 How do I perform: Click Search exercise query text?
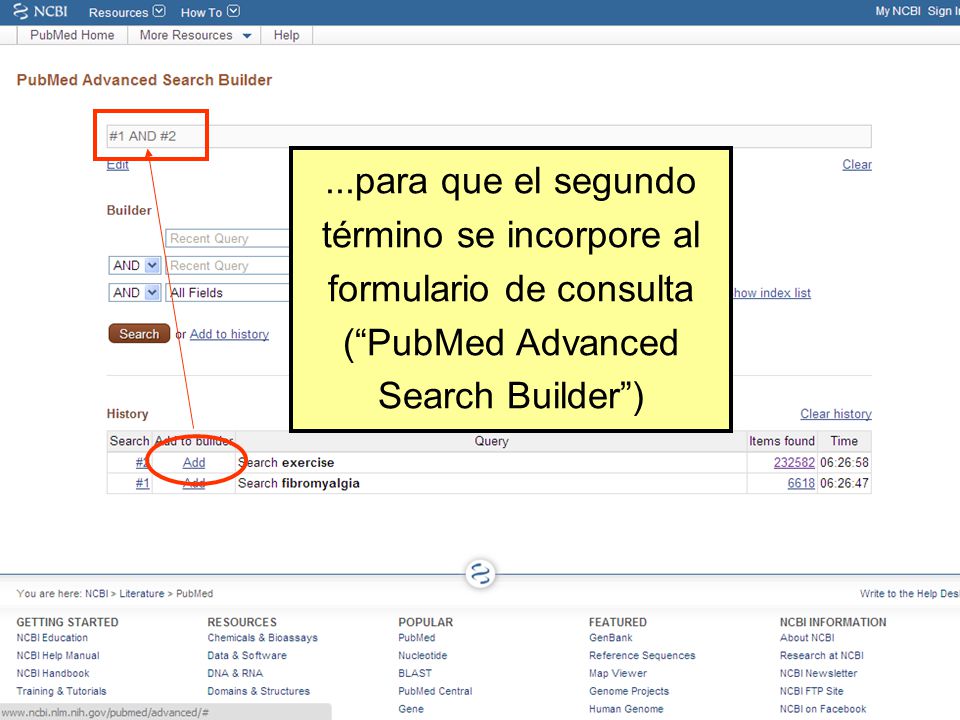286,462
